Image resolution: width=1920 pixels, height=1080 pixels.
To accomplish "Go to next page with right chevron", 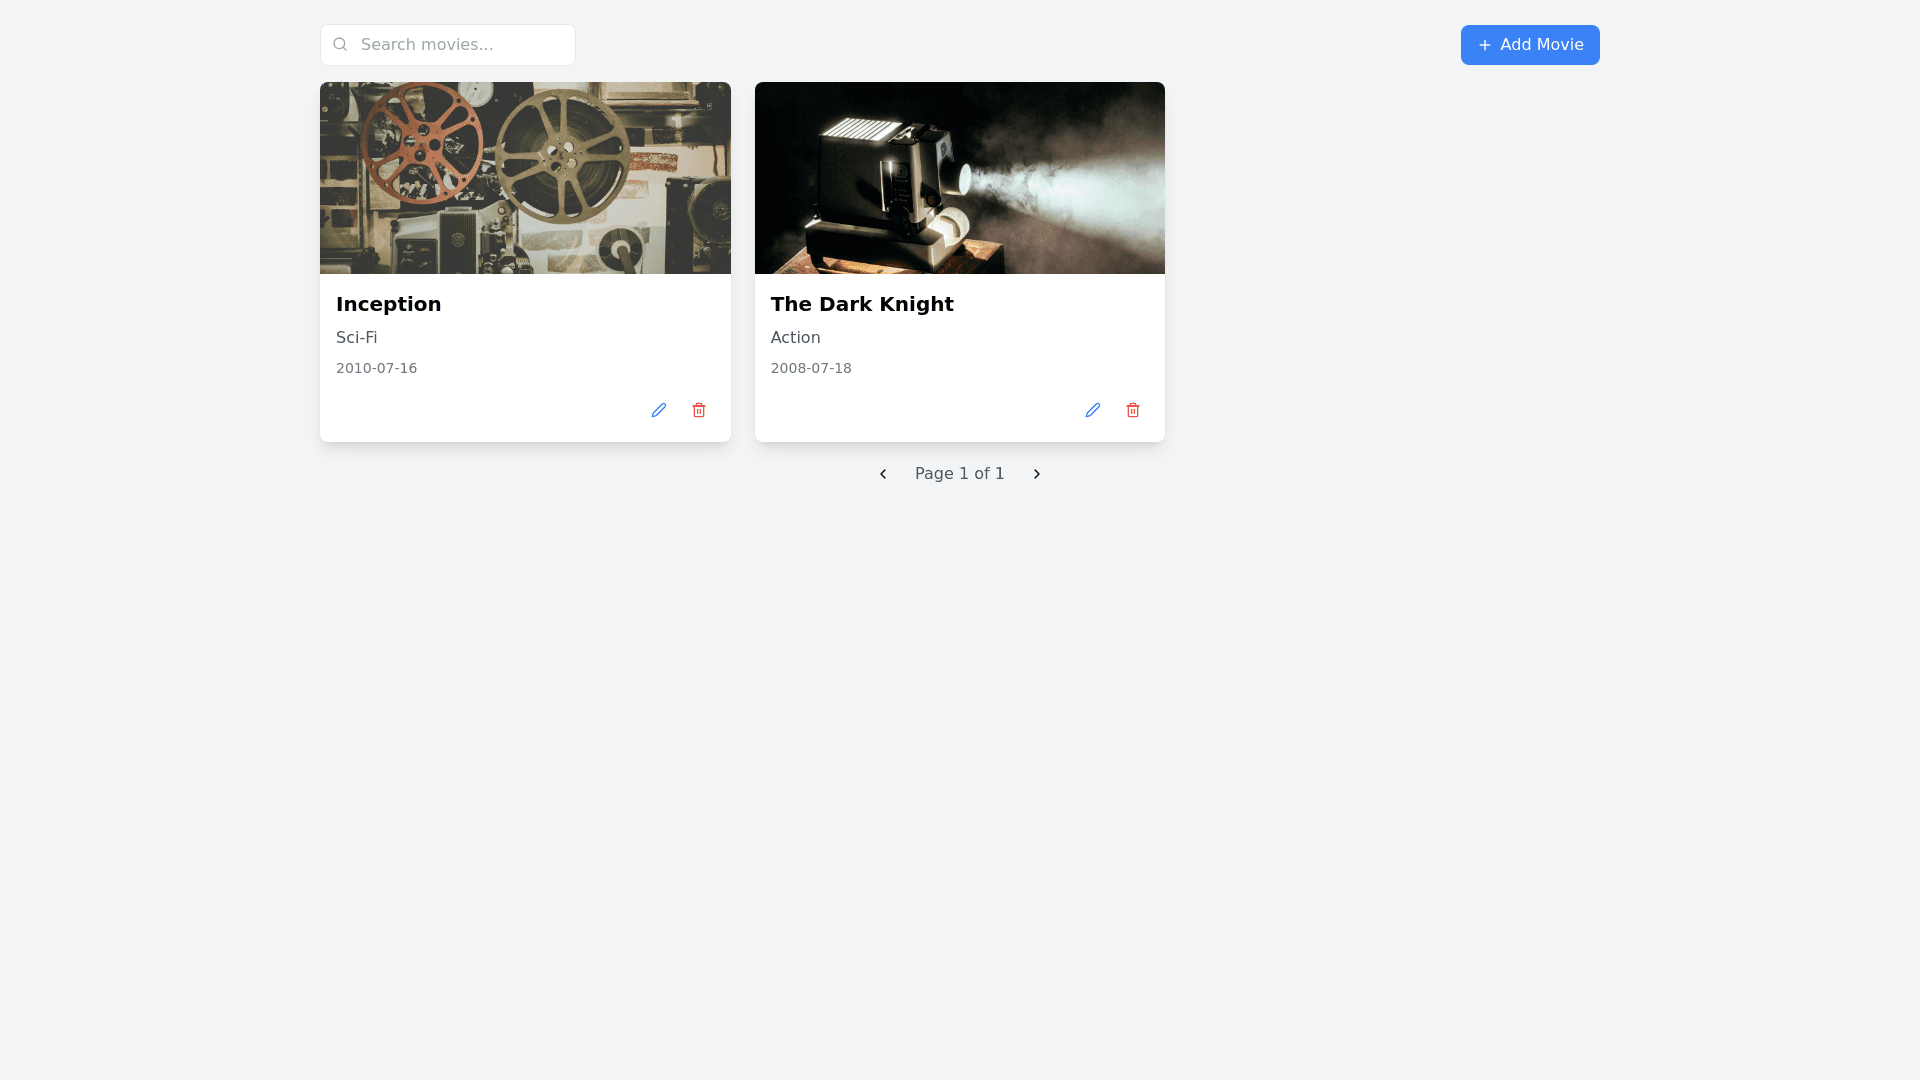I will (x=1037, y=474).
